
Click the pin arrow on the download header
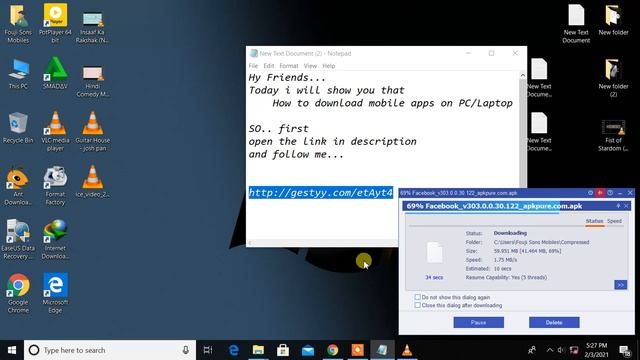(x=618, y=206)
